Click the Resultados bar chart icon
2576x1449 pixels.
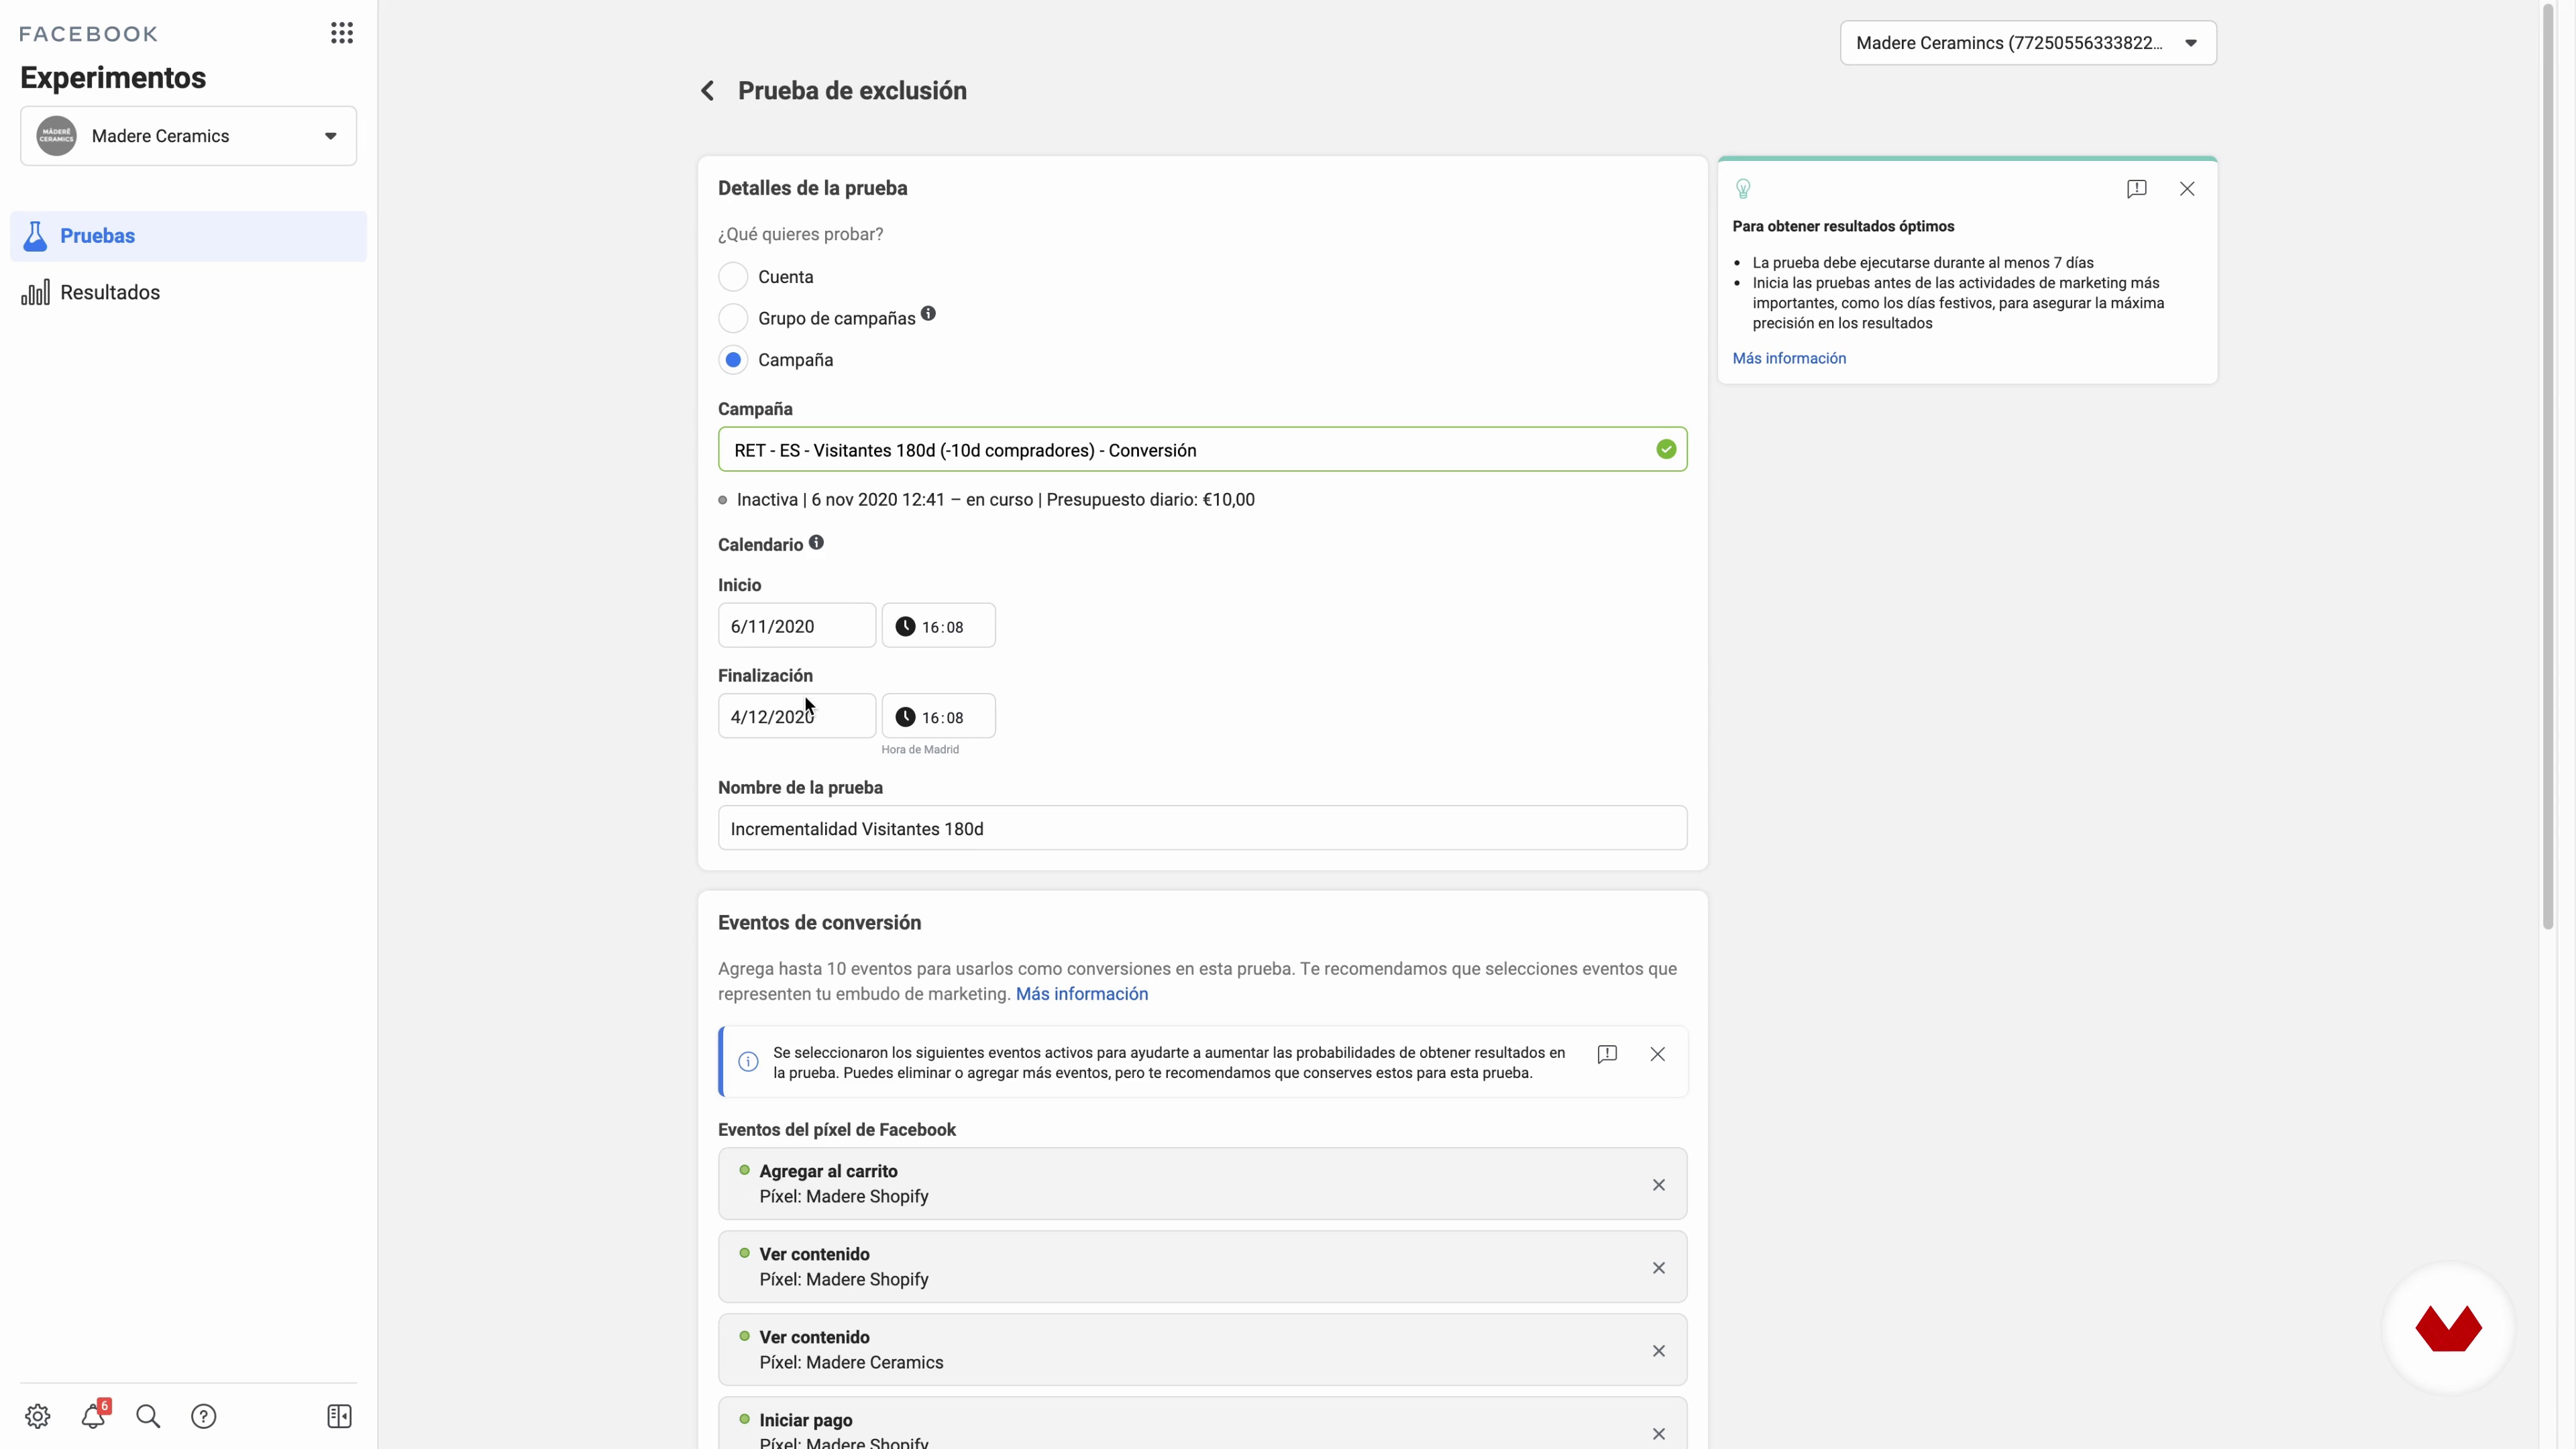35,292
